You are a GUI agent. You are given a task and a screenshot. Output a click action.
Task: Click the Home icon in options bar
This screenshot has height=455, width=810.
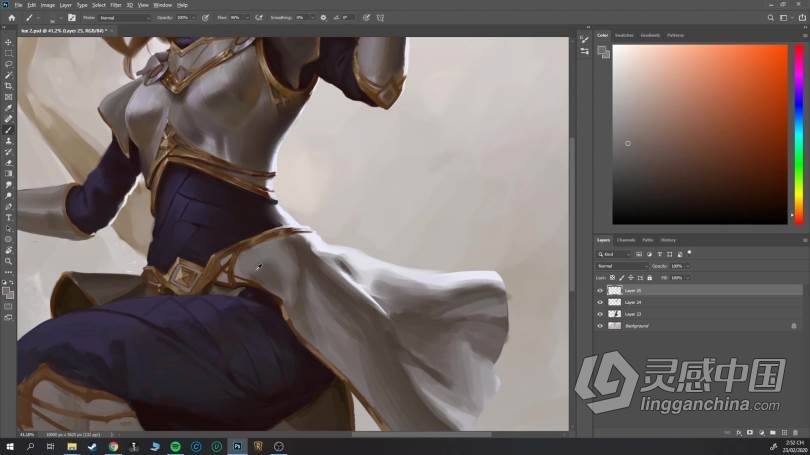click(11, 18)
